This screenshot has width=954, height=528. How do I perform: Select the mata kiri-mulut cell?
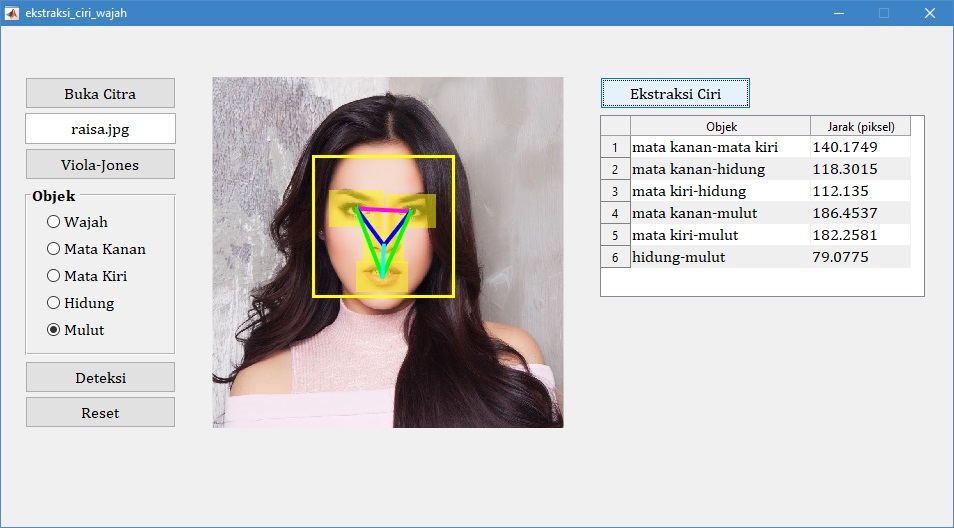click(720, 235)
